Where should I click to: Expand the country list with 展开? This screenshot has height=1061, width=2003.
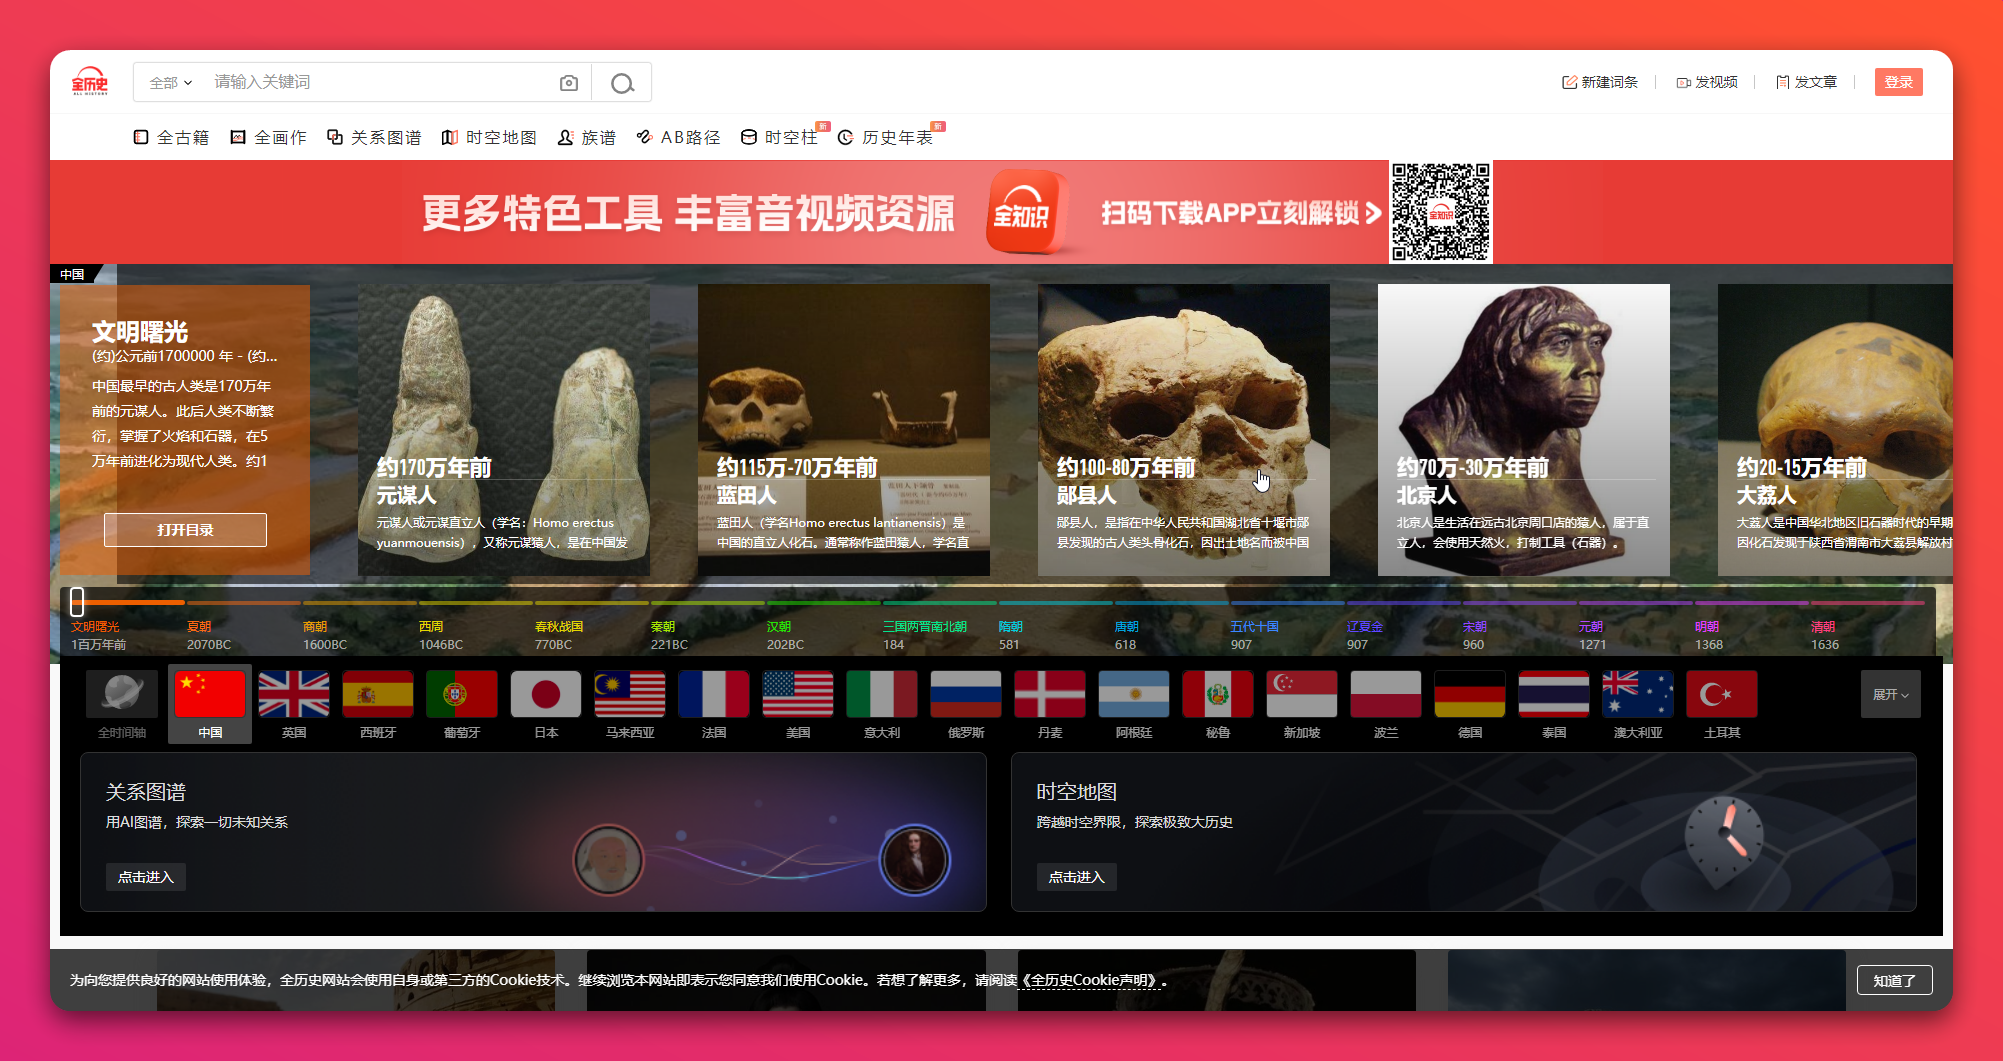click(1890, 694)
